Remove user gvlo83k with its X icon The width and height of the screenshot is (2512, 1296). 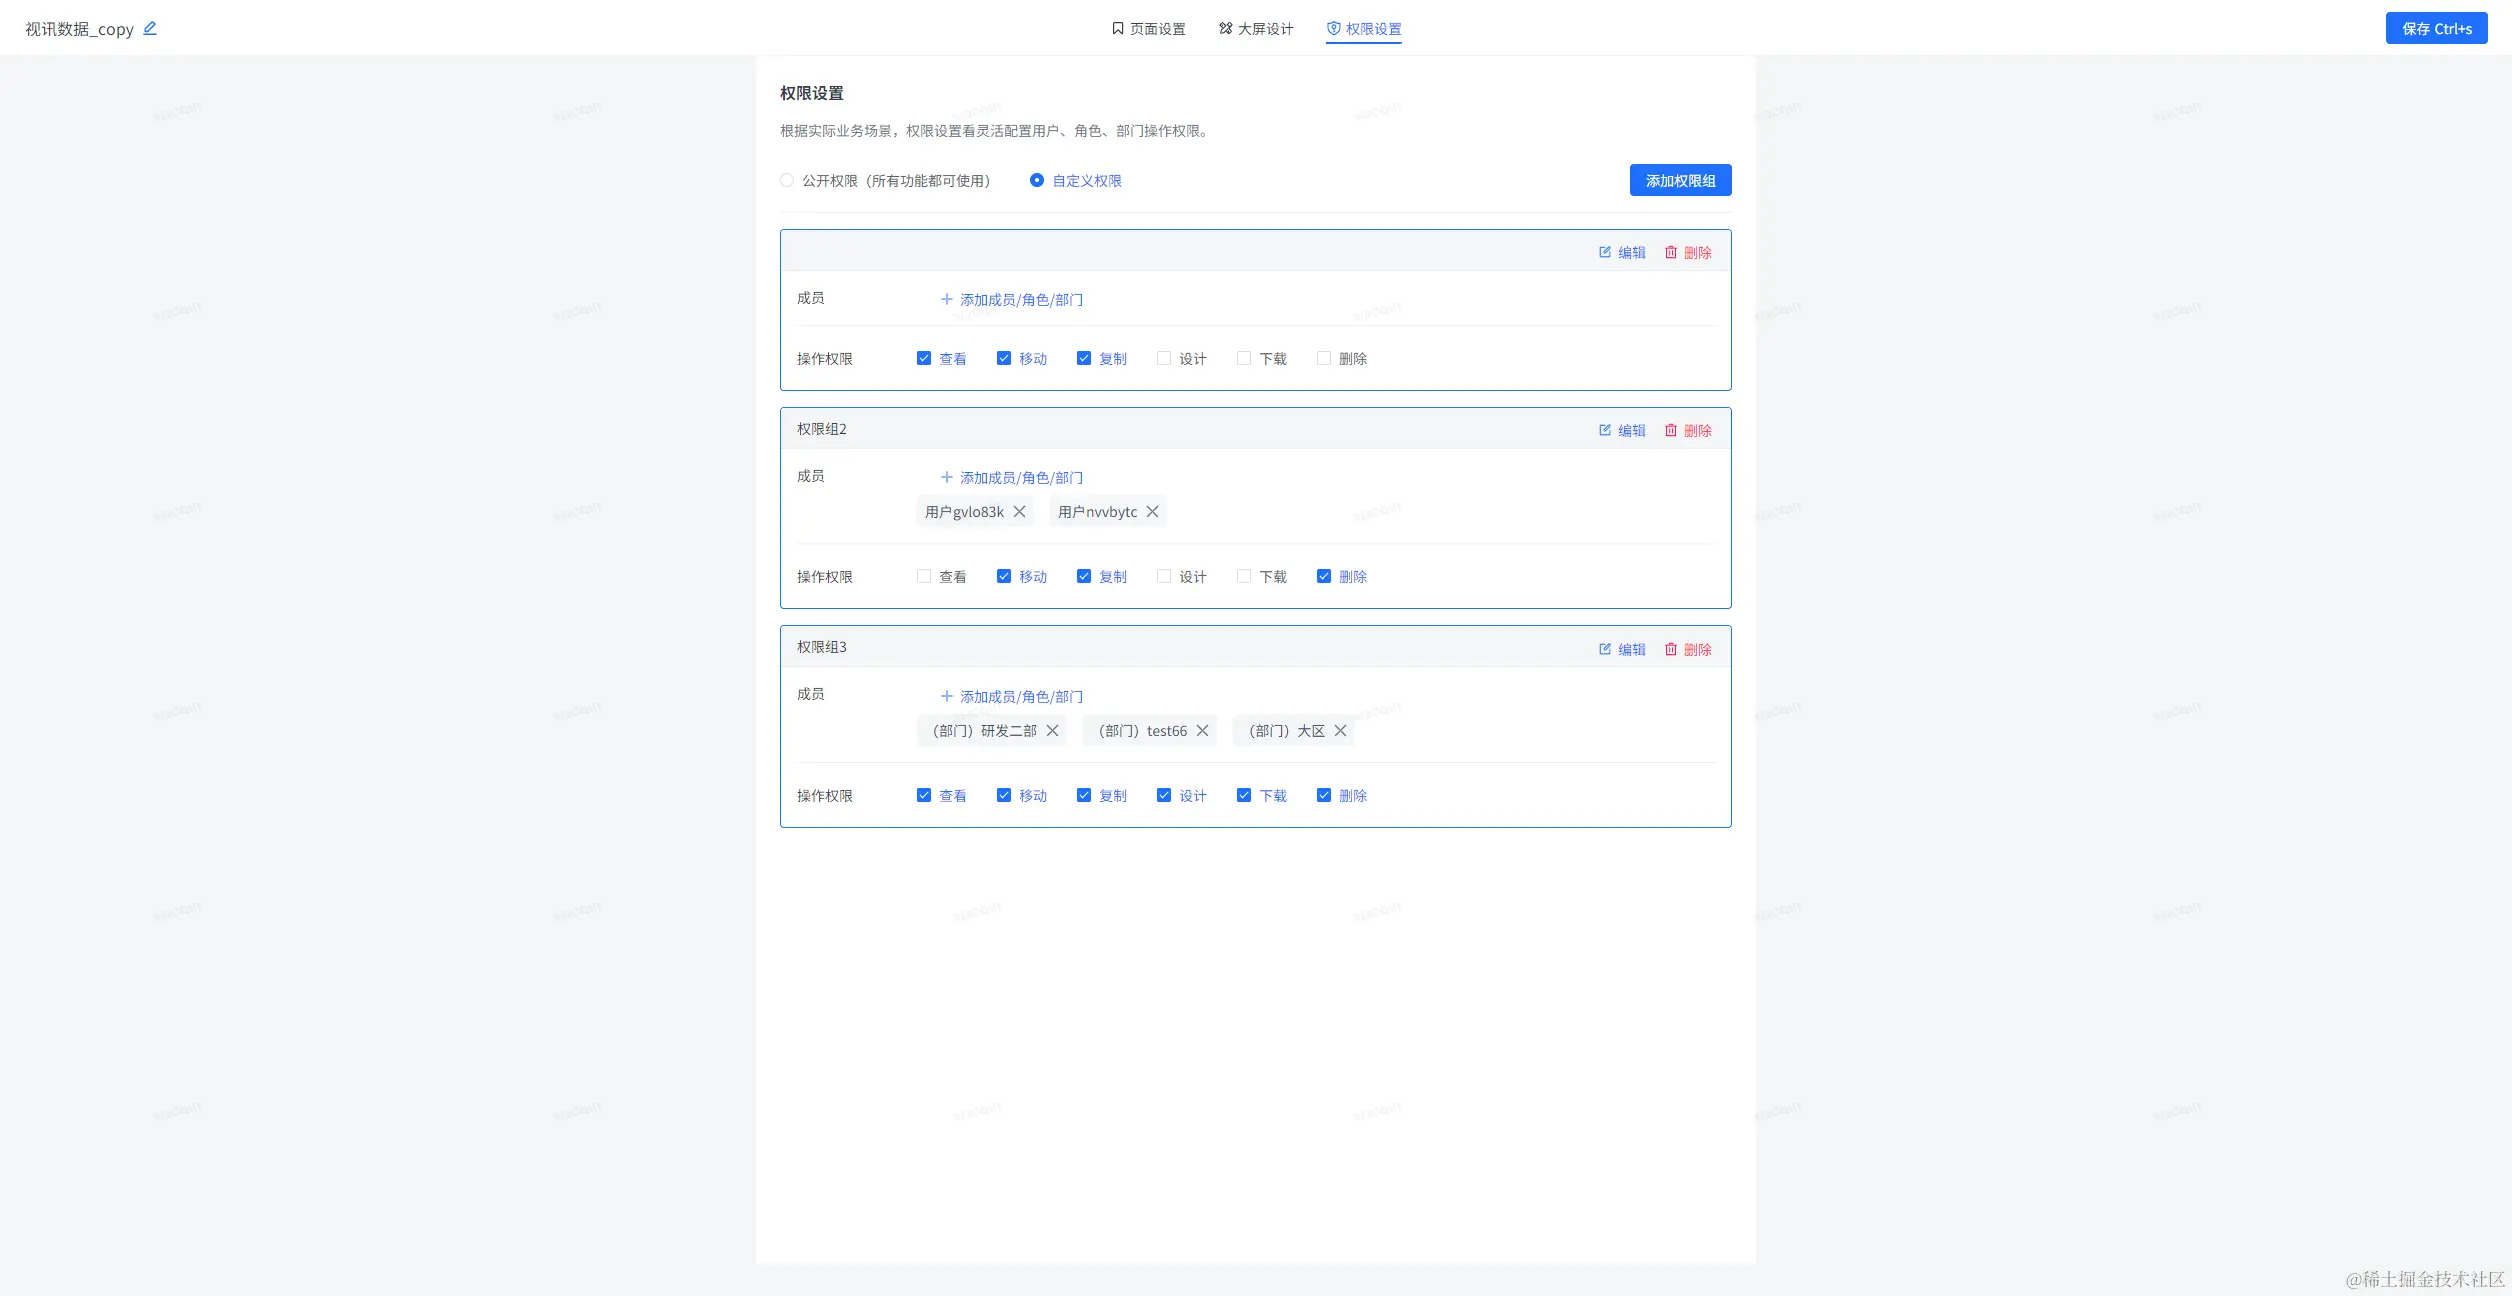pyautogui.click(x=1019, y=512)
